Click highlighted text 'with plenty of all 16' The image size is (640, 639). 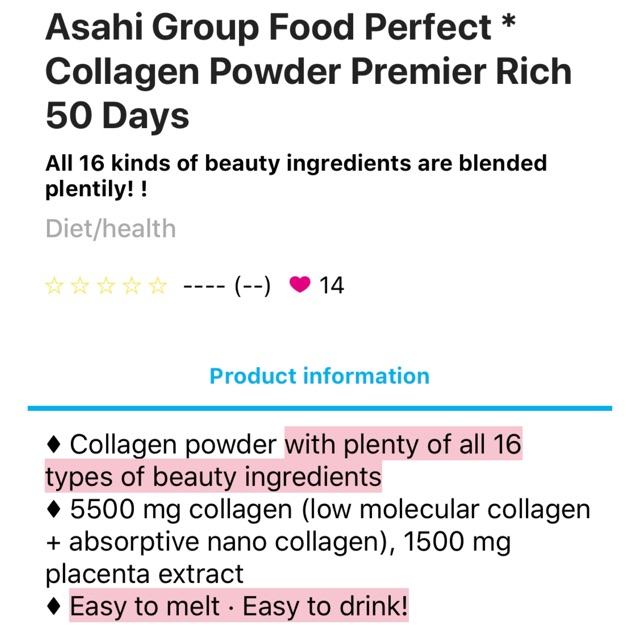[403, 444]
